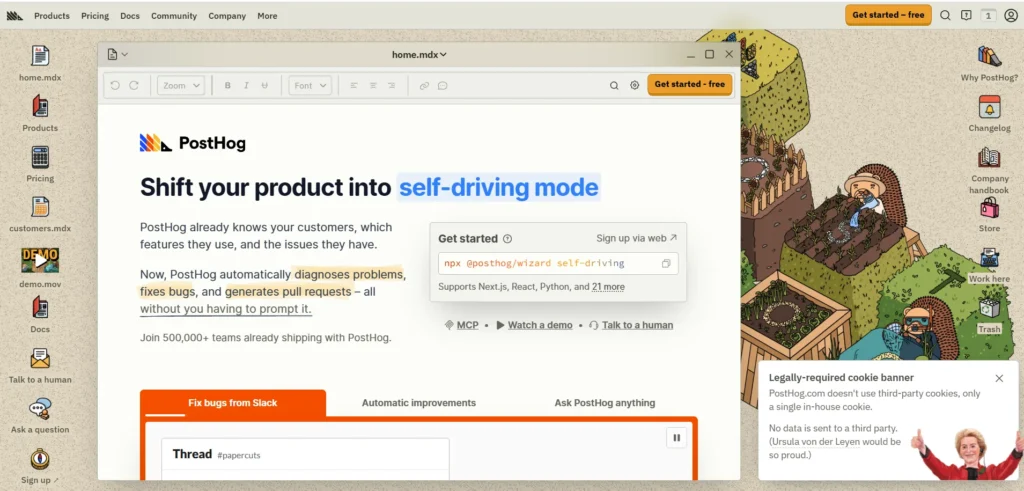The height and width of the screenshot is (491, 1024).
Task: Open Talk to a human envelope icon
Action: click(40, 358)
